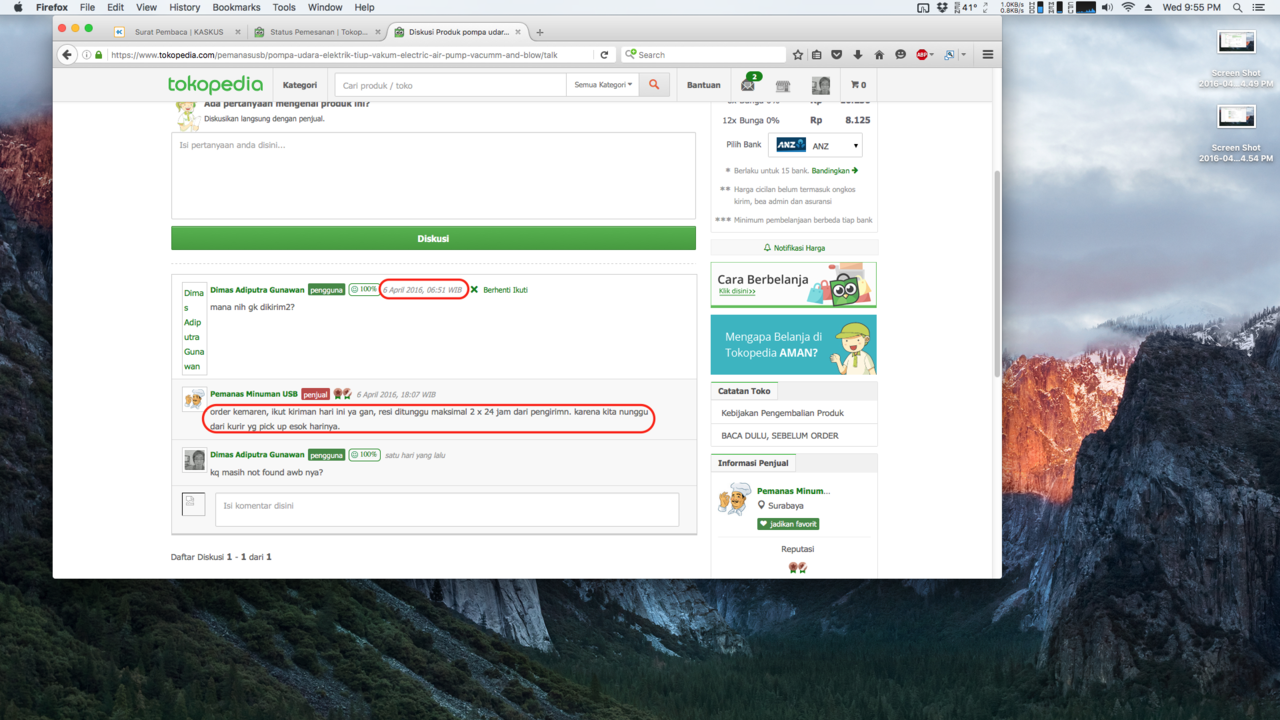Click the Firefox URL address bar

[350, 55]
